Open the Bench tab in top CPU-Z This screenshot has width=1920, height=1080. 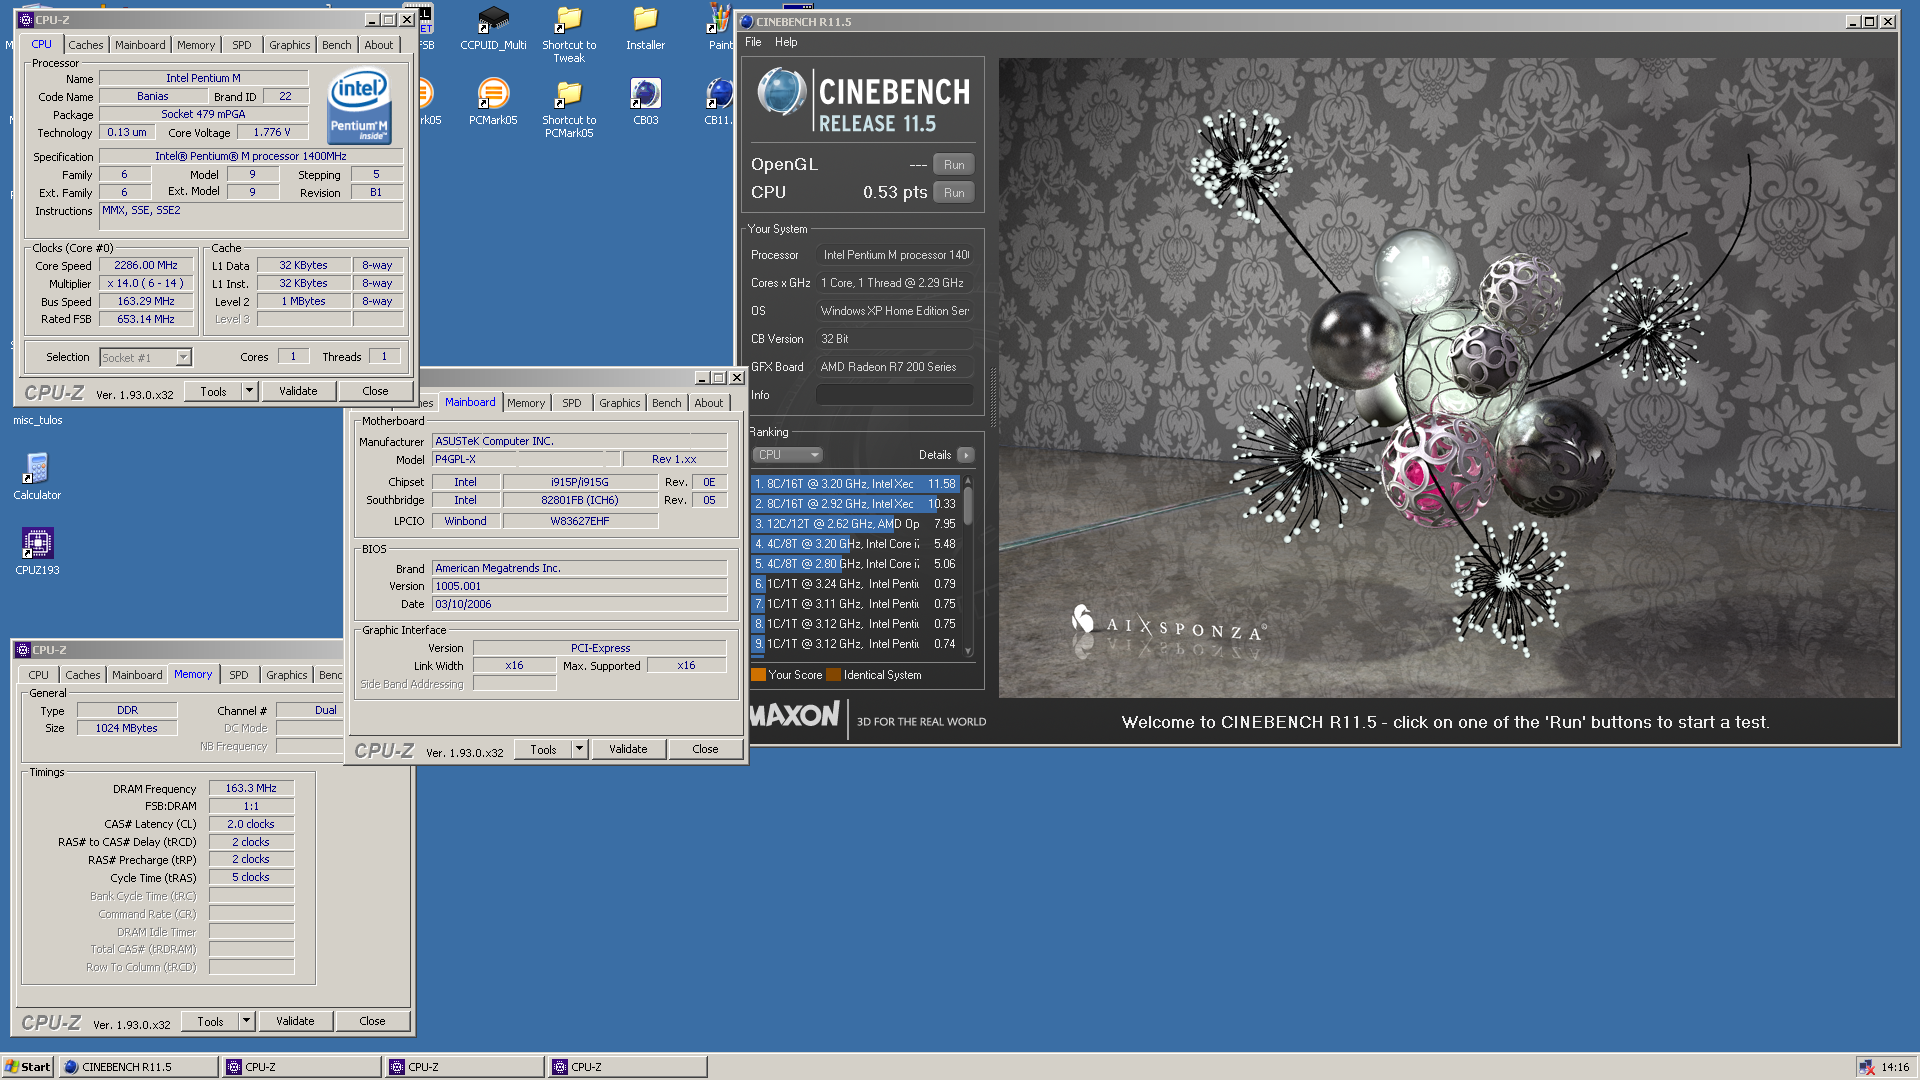(x=337, y=45)
